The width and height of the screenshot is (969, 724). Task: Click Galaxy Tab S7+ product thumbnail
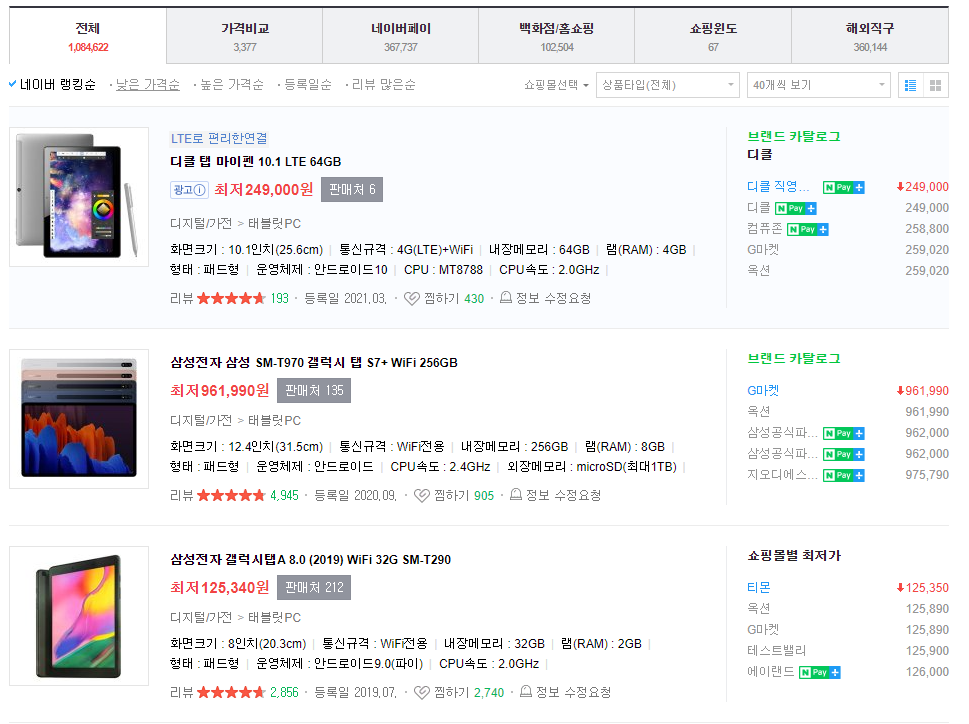79,419
